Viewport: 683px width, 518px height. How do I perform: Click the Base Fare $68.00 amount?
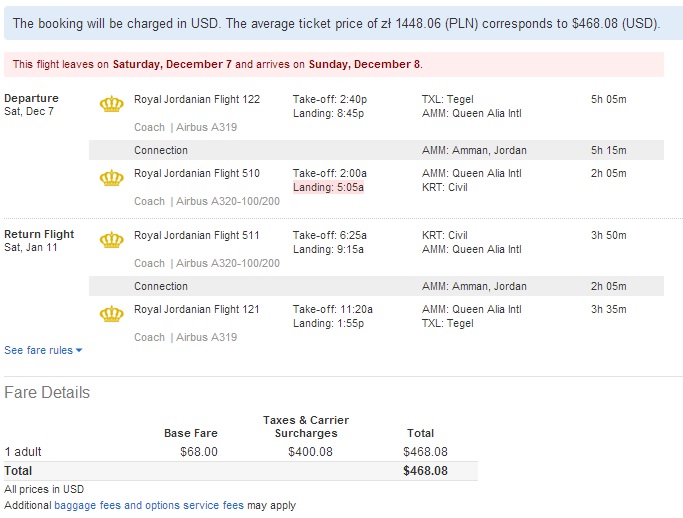tap(199, 452)
